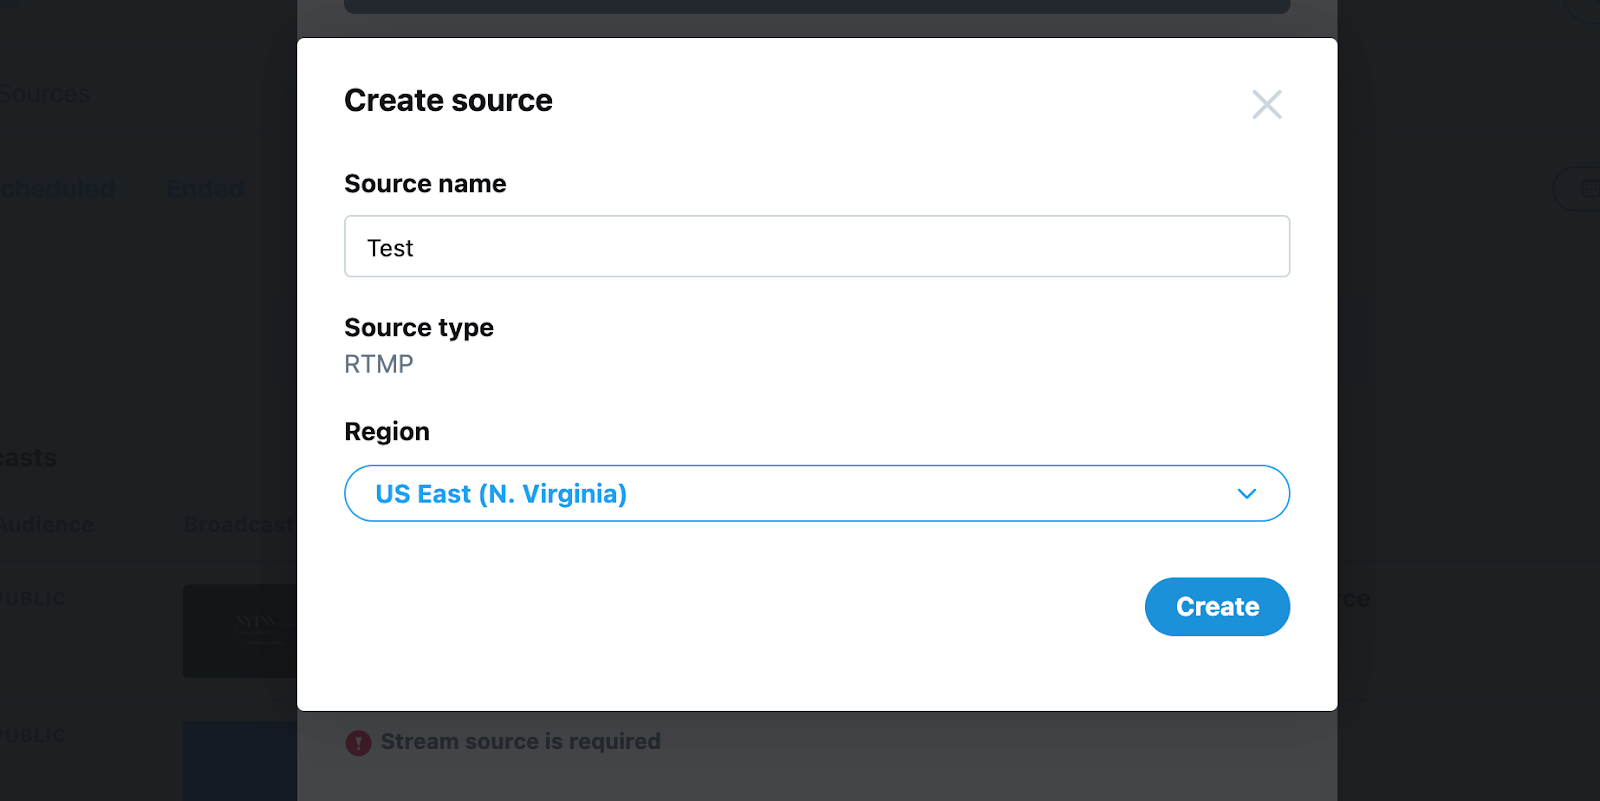Click the chevron arrow in Region selector
The height and width of the screenshot is (801, 1600).
(1246, 494)
